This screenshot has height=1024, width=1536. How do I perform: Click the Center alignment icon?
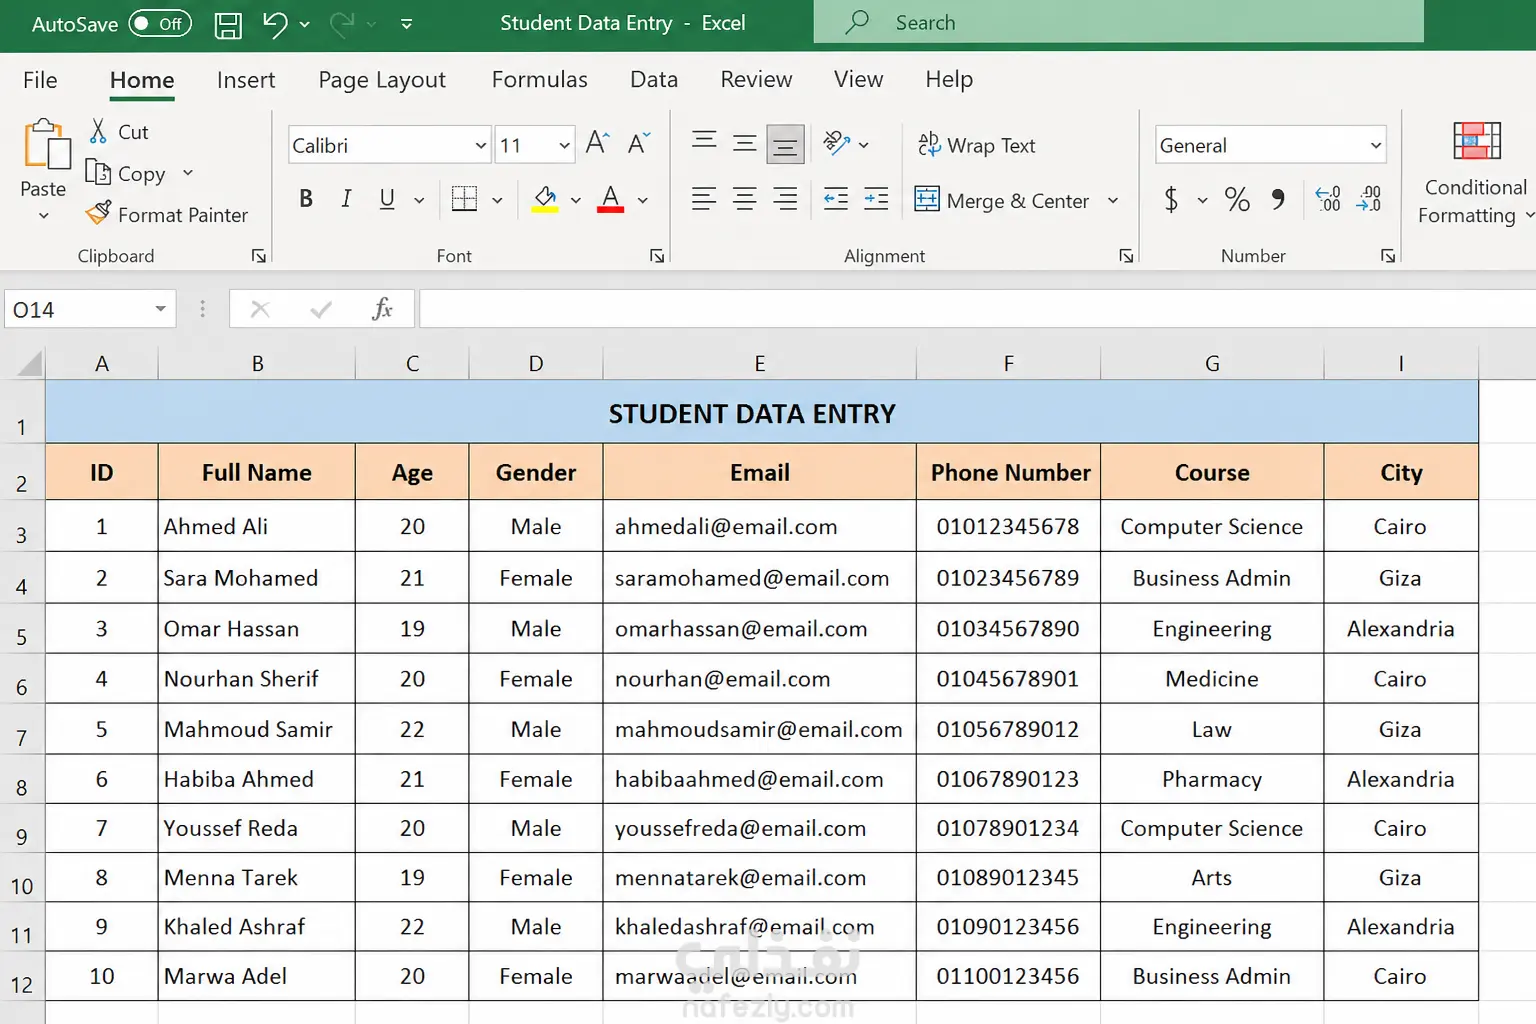coord(744,199)
